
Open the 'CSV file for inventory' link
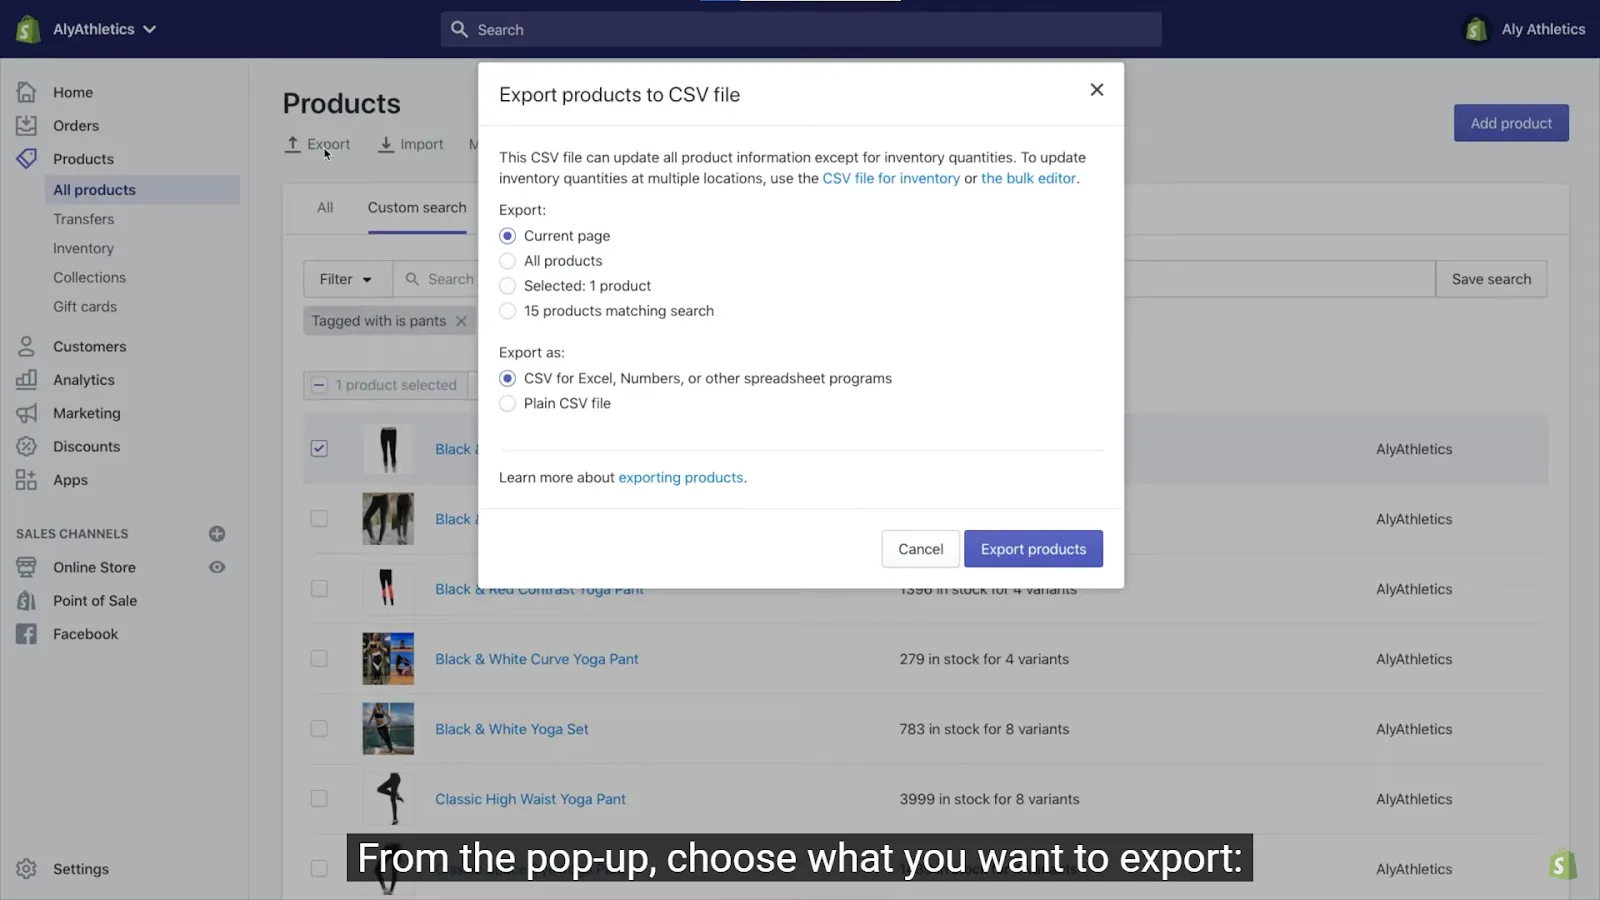[x=891, y=178]
